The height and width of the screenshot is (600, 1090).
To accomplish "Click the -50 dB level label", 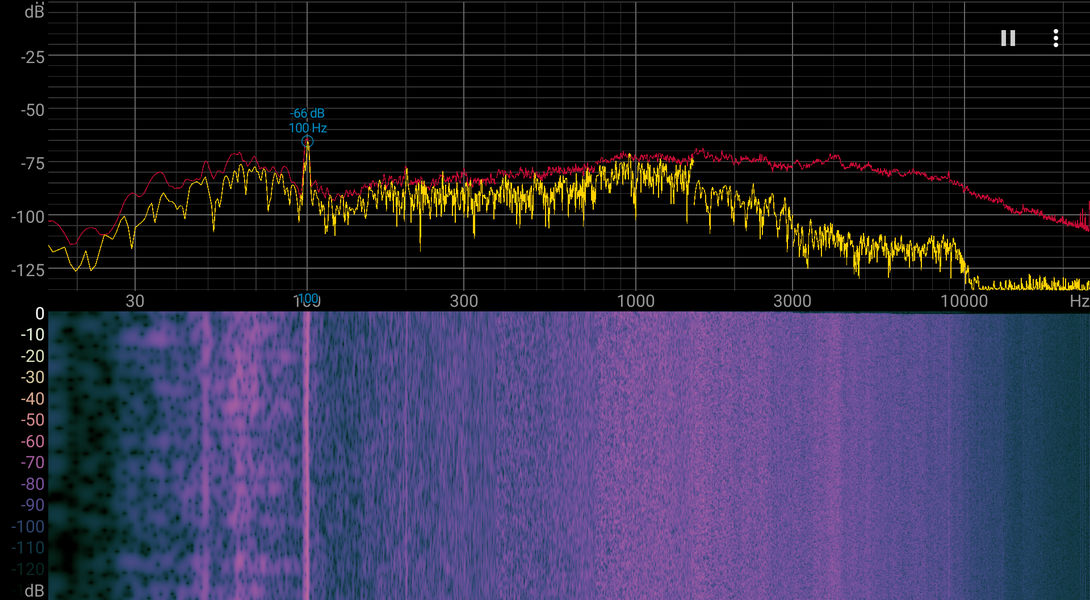I will point(31,111).
